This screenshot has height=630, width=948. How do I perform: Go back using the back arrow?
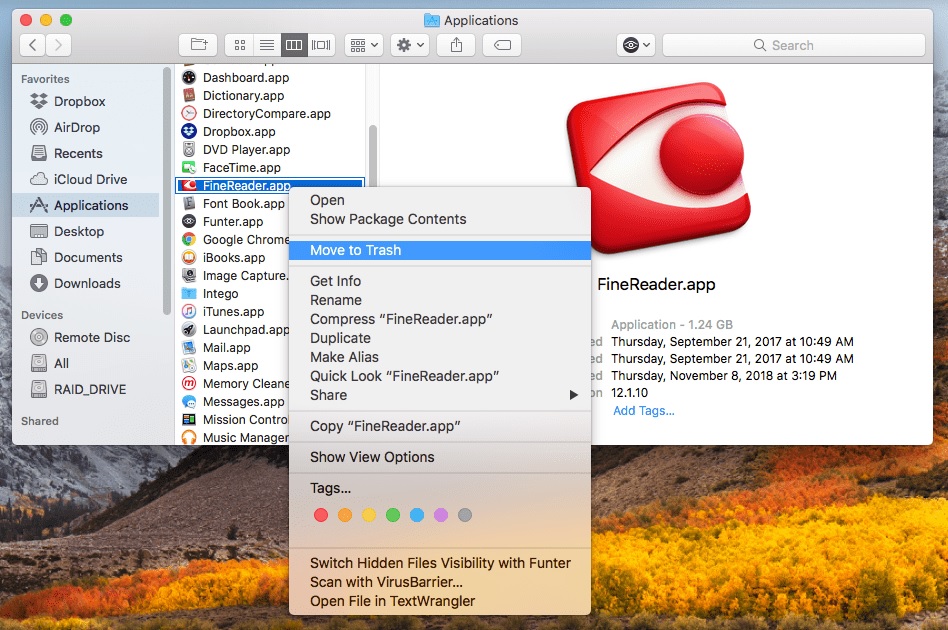pyautogui.click(x=33, y=45)
